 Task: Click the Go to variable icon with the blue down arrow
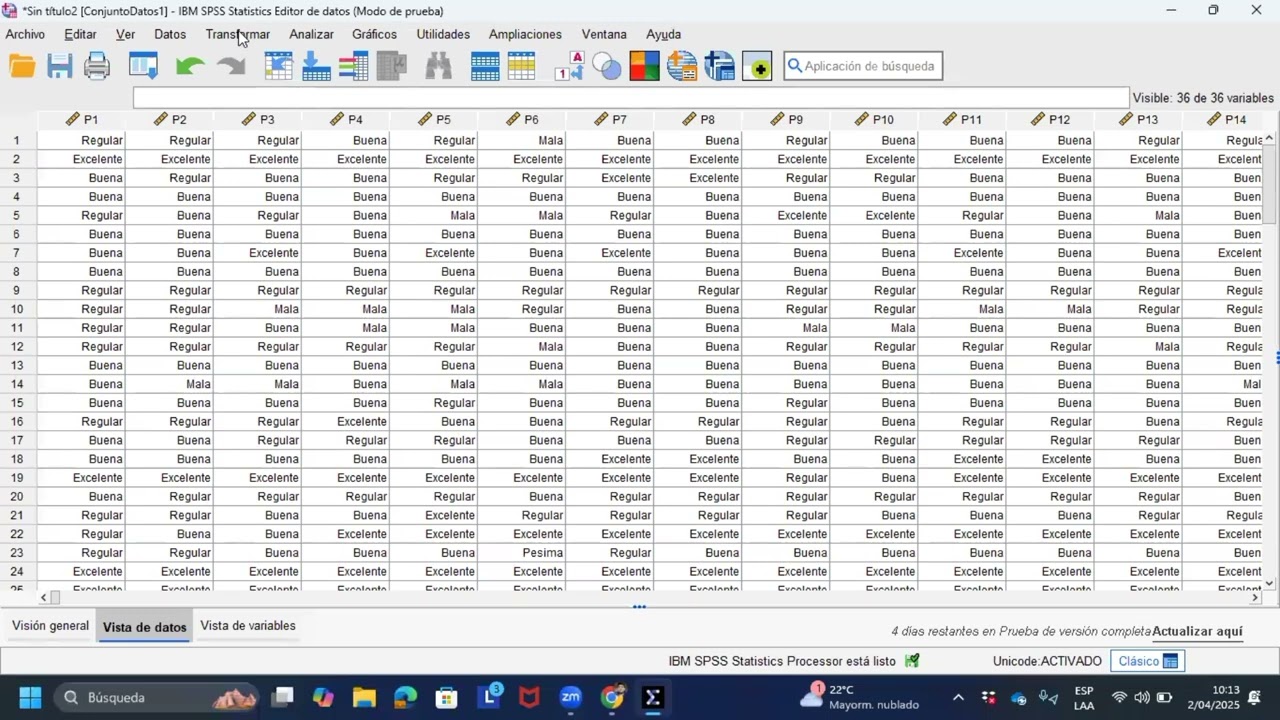tap(316, 66)
